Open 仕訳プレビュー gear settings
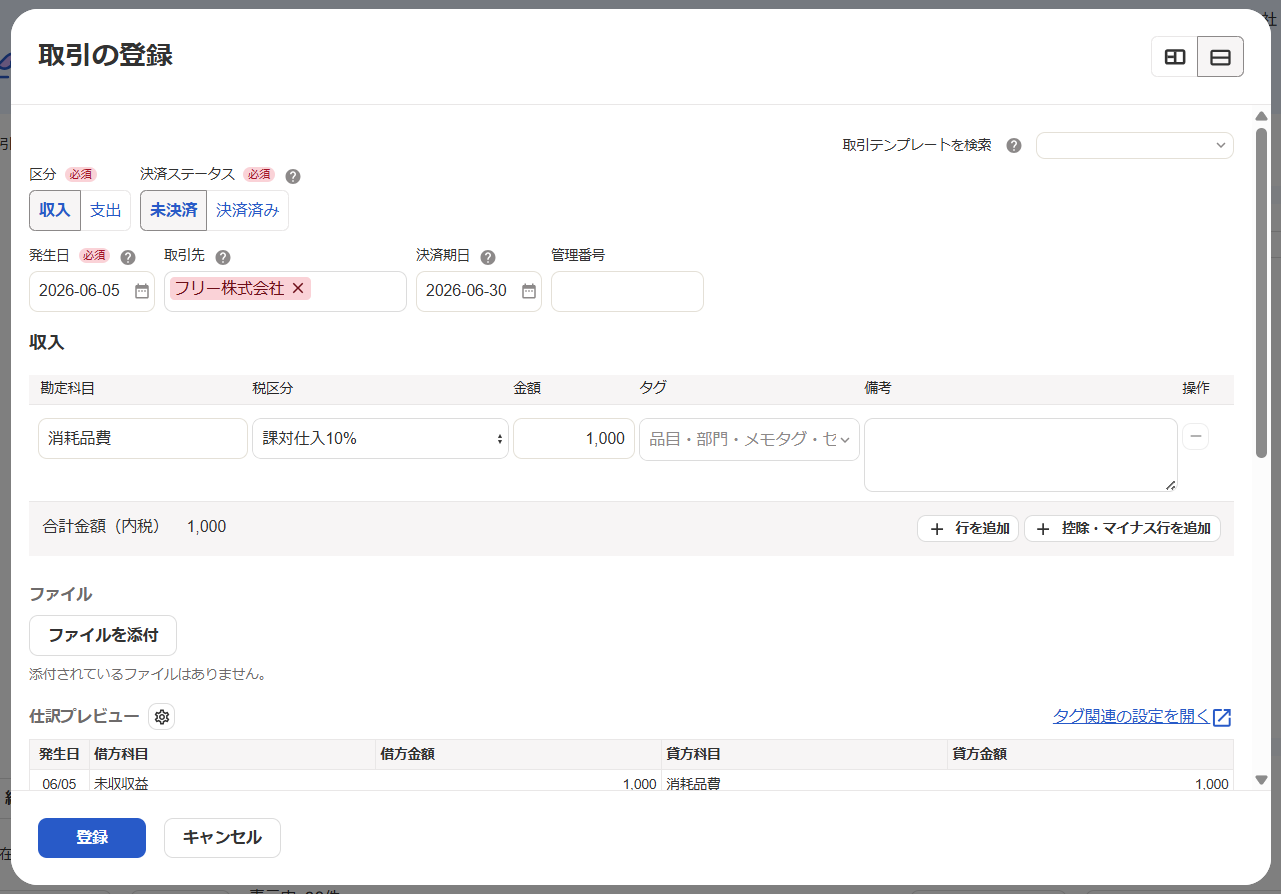This screenshot has width=1281, height=894. click(162, 717)
